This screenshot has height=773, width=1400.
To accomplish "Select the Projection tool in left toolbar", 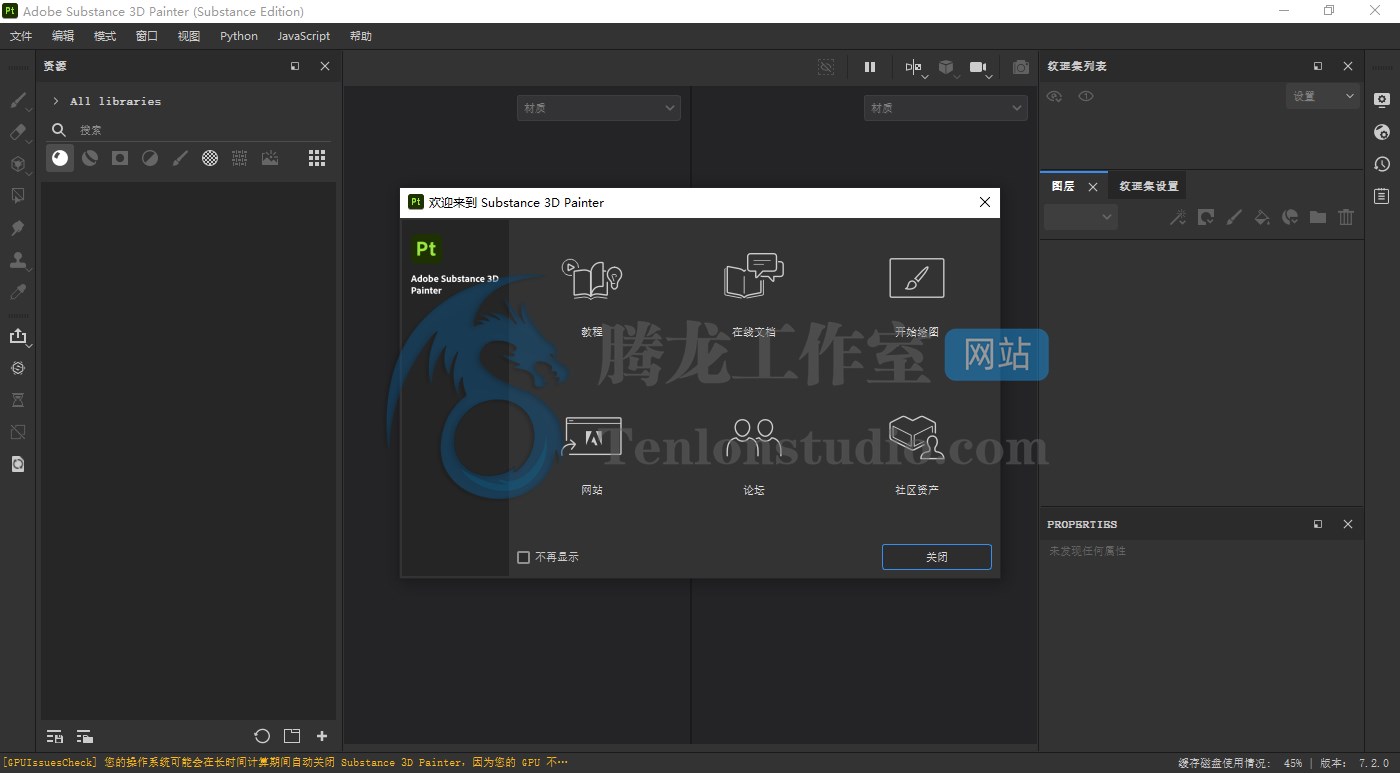I will pos(18,164).
